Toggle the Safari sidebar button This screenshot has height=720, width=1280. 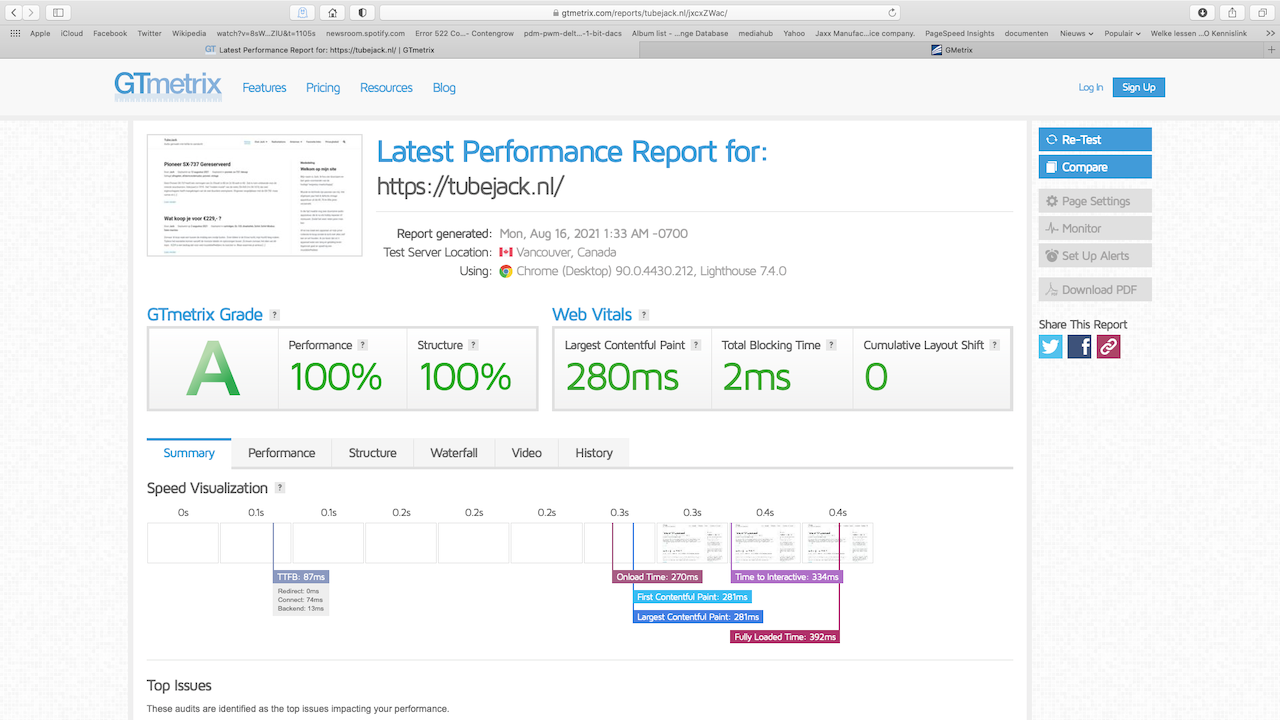point(58,12)
